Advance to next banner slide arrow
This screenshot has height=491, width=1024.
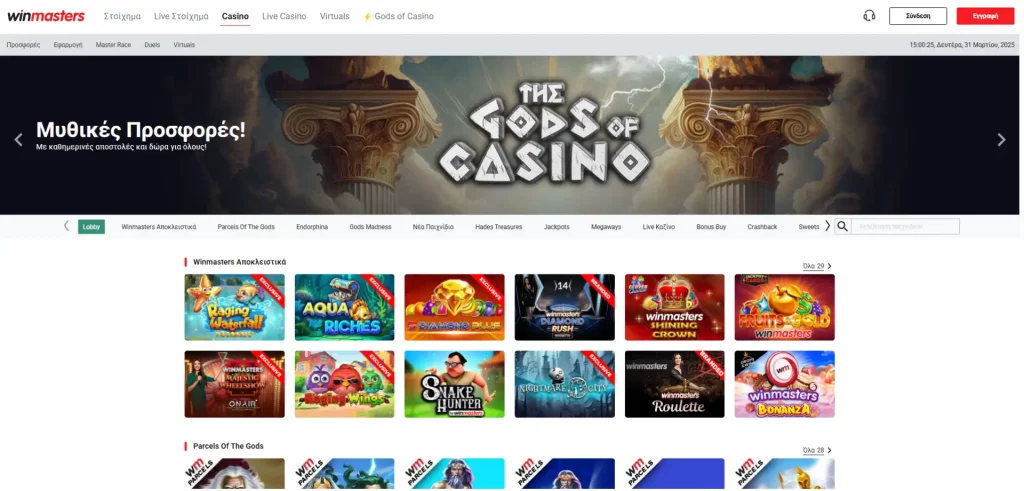coord(1001,139)
